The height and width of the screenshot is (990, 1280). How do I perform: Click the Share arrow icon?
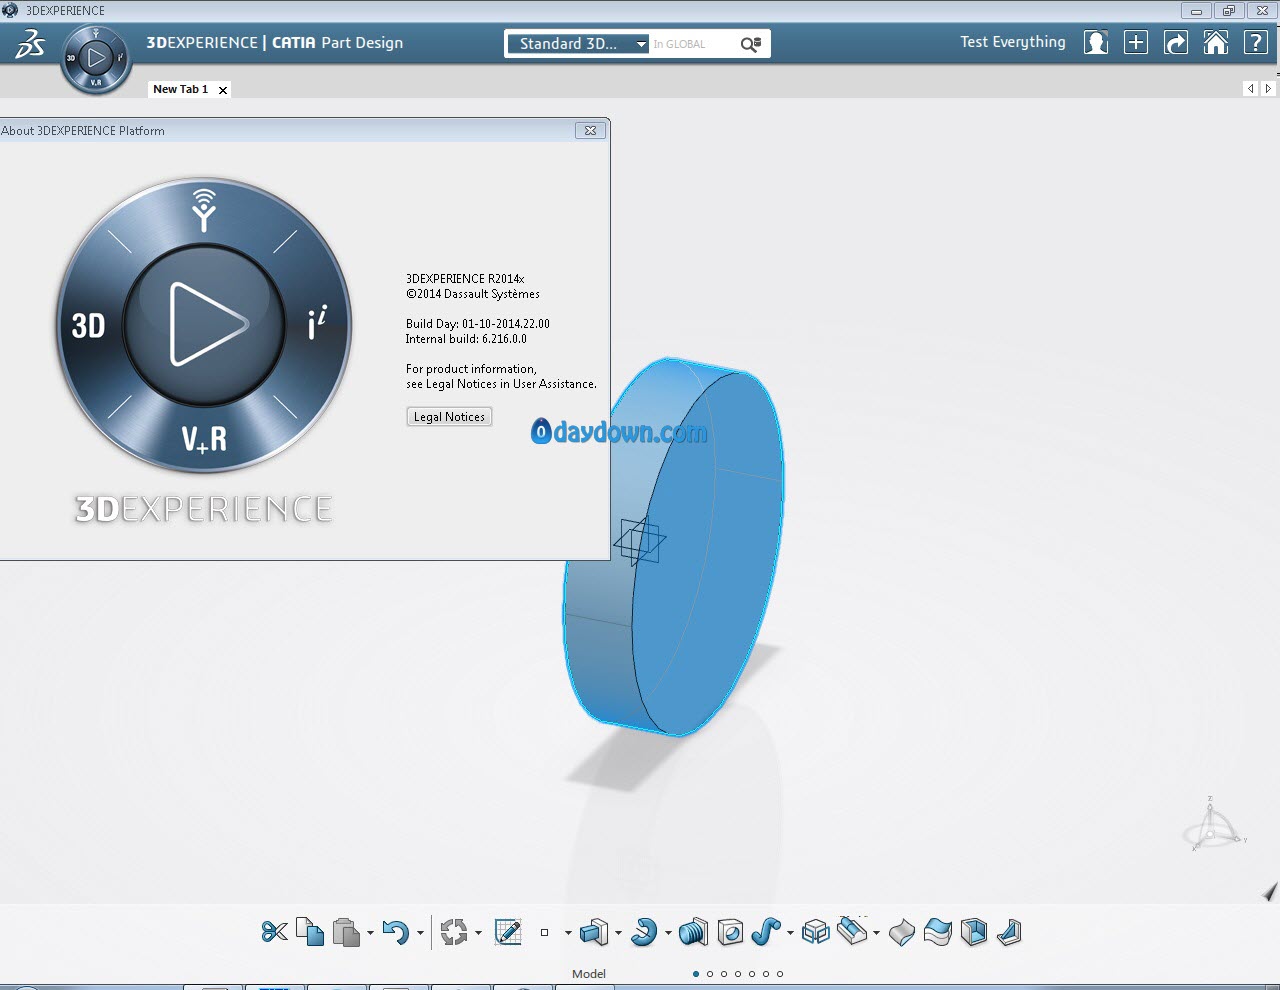1176,42
